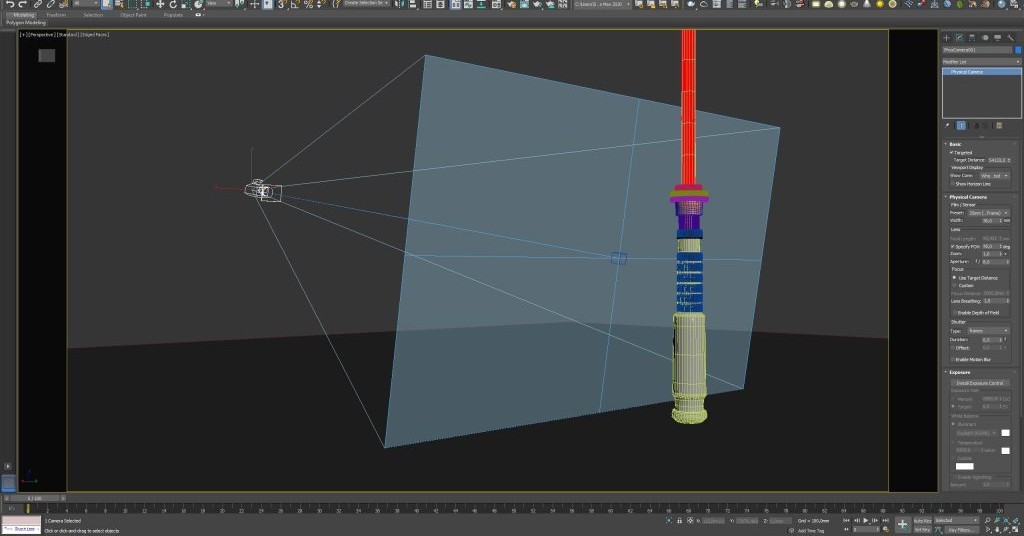The width and height of the screenshot is (1024, 536).
Task: Toggle the Selection Lock padlock icon
Action: point(679,520)
